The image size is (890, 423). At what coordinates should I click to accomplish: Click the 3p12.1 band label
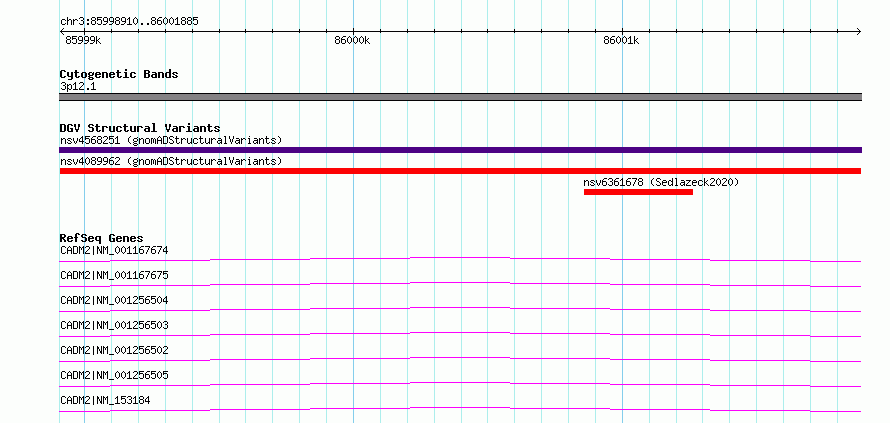78,87
